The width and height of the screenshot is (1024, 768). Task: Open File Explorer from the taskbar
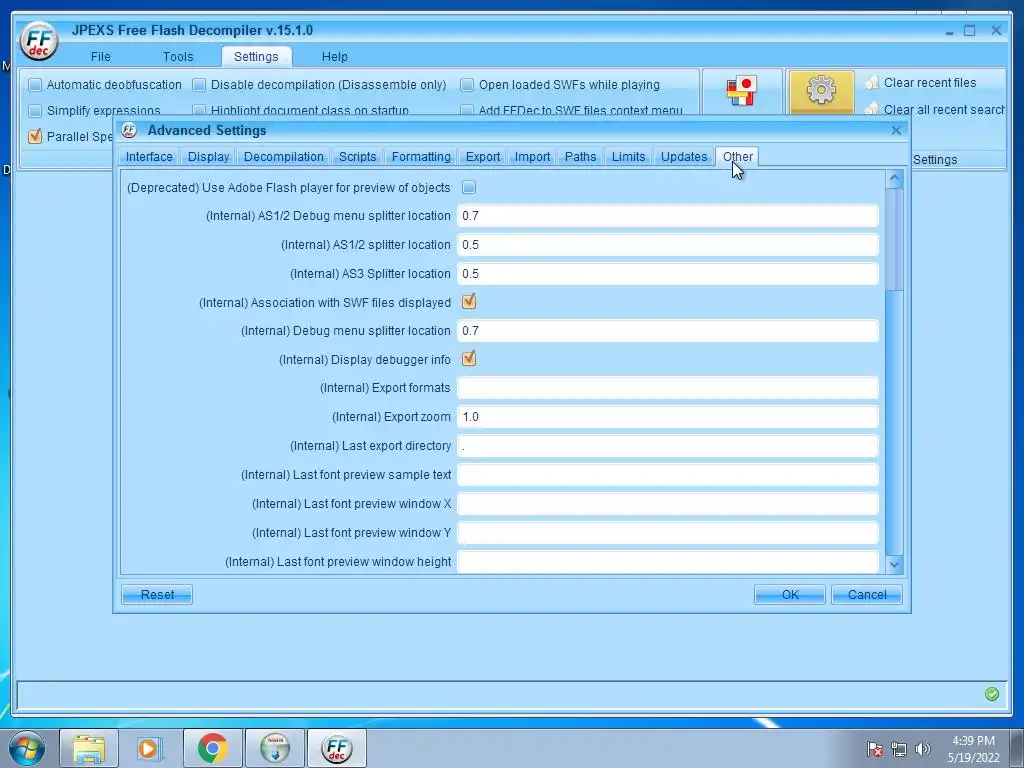coord(89,748)
